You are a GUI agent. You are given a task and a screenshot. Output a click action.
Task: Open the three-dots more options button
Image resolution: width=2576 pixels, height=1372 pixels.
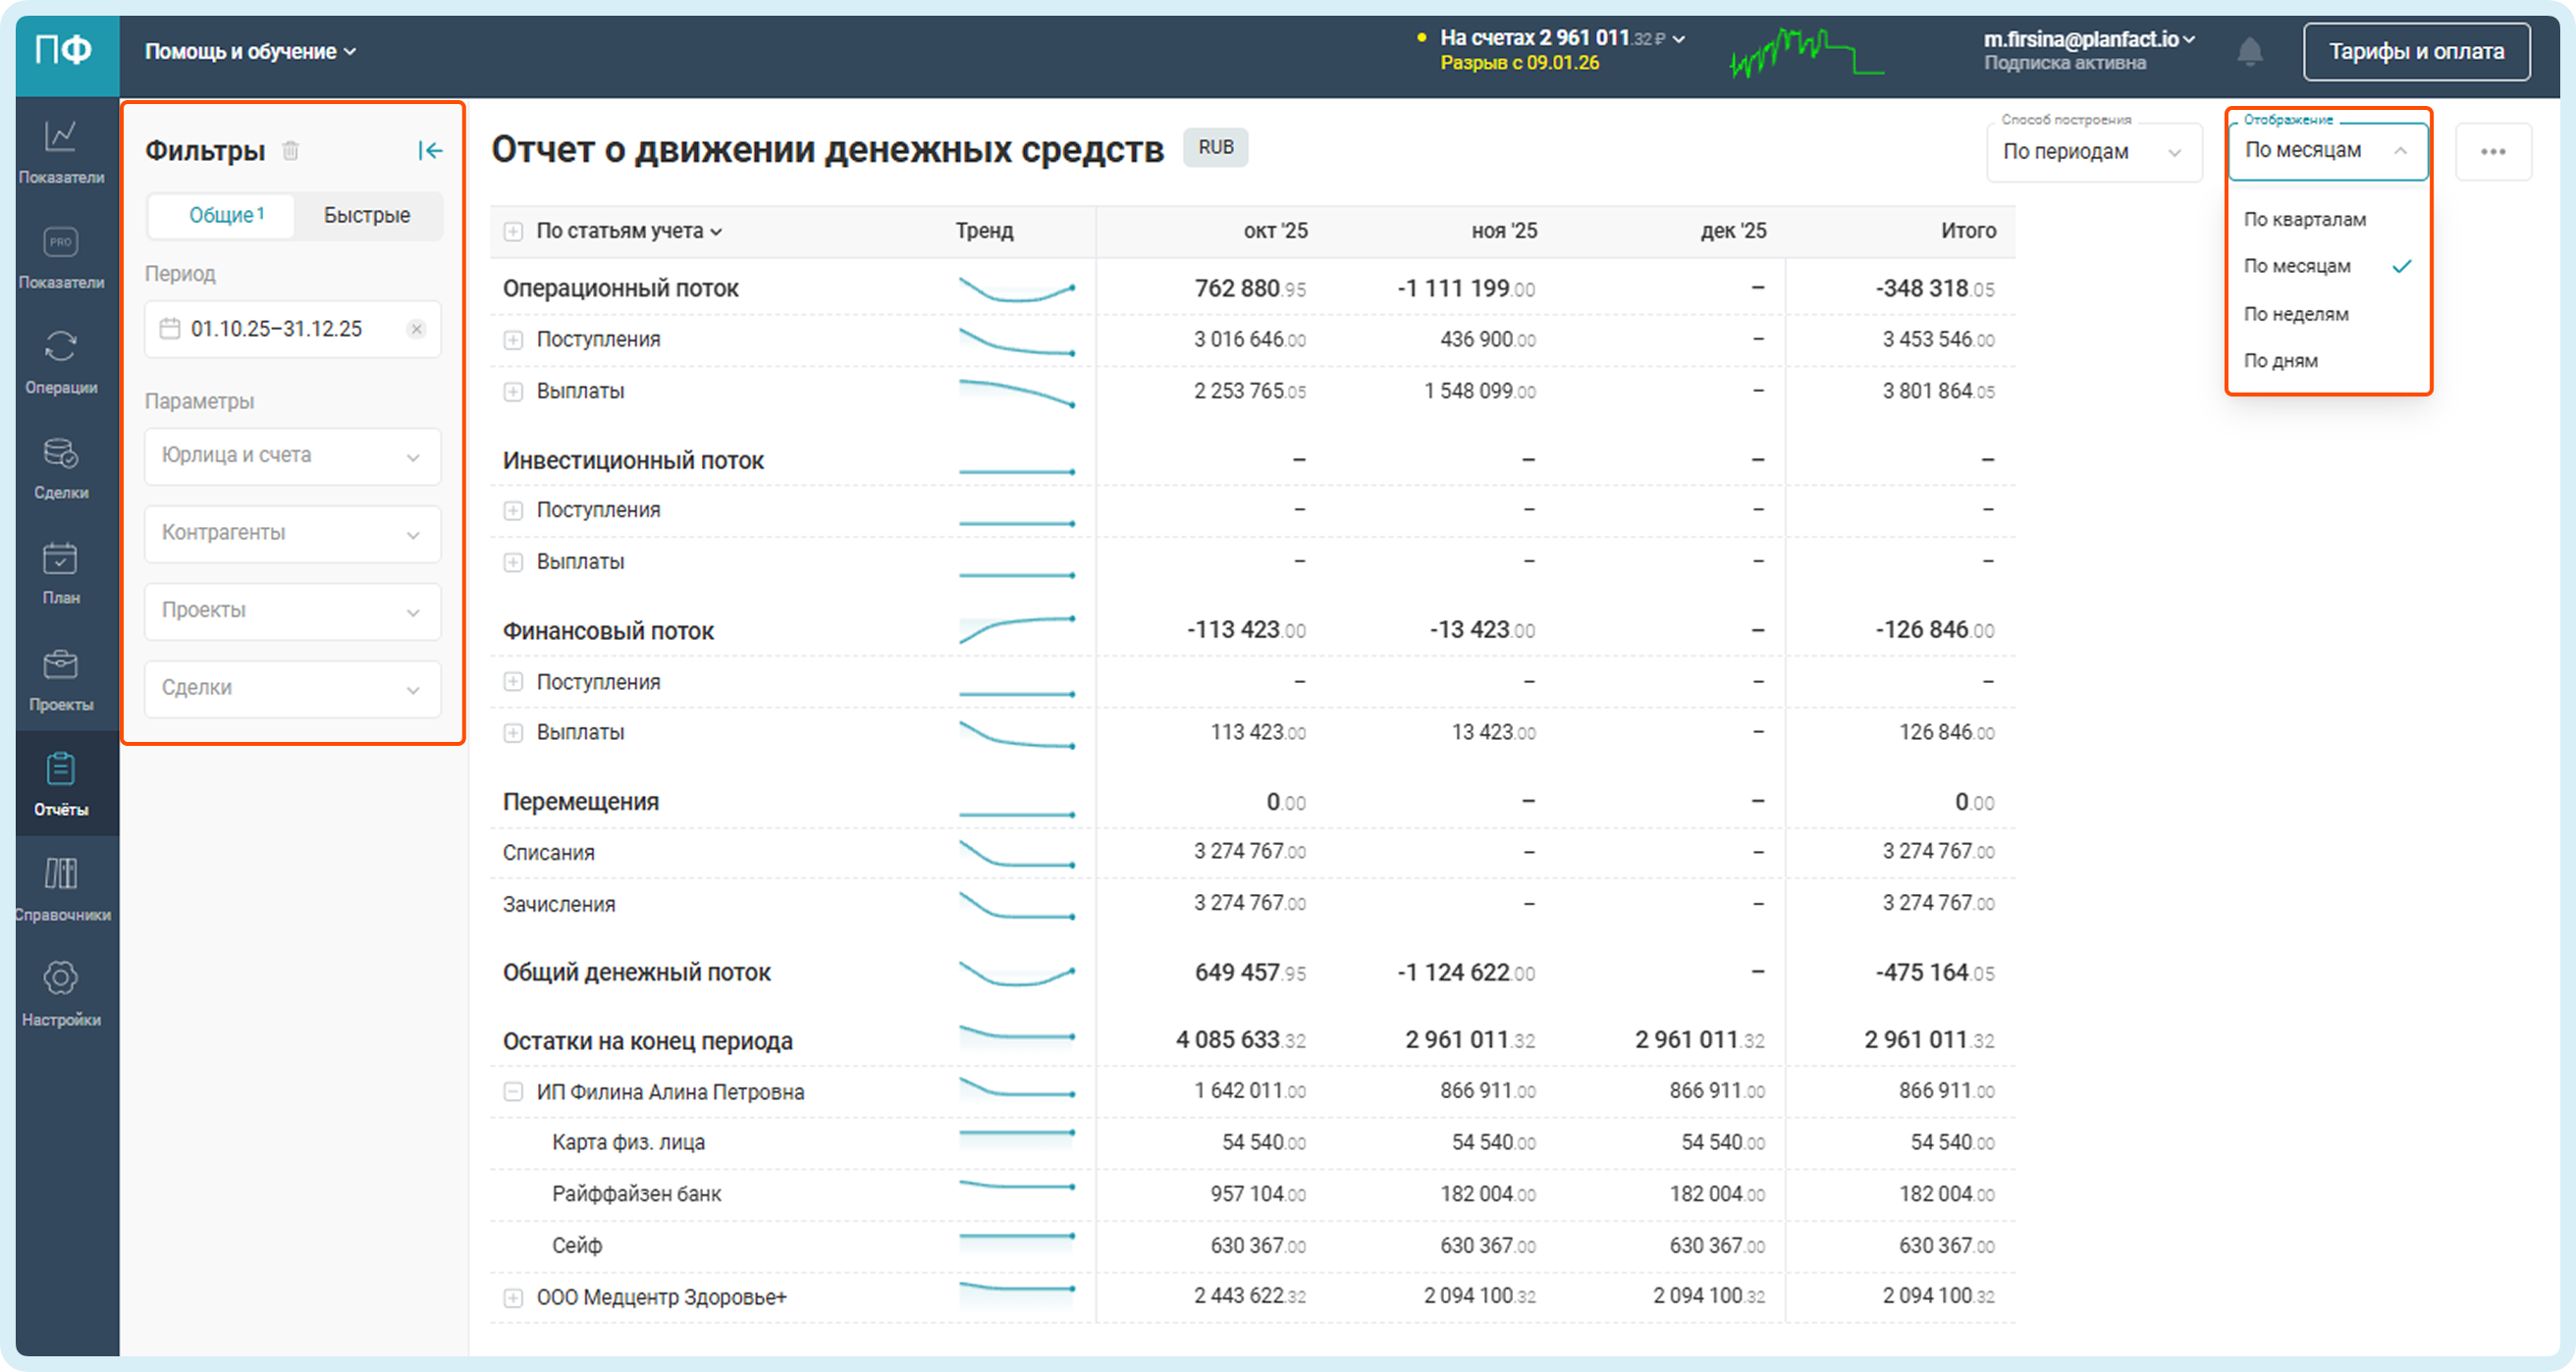[x=2492, y=152]
